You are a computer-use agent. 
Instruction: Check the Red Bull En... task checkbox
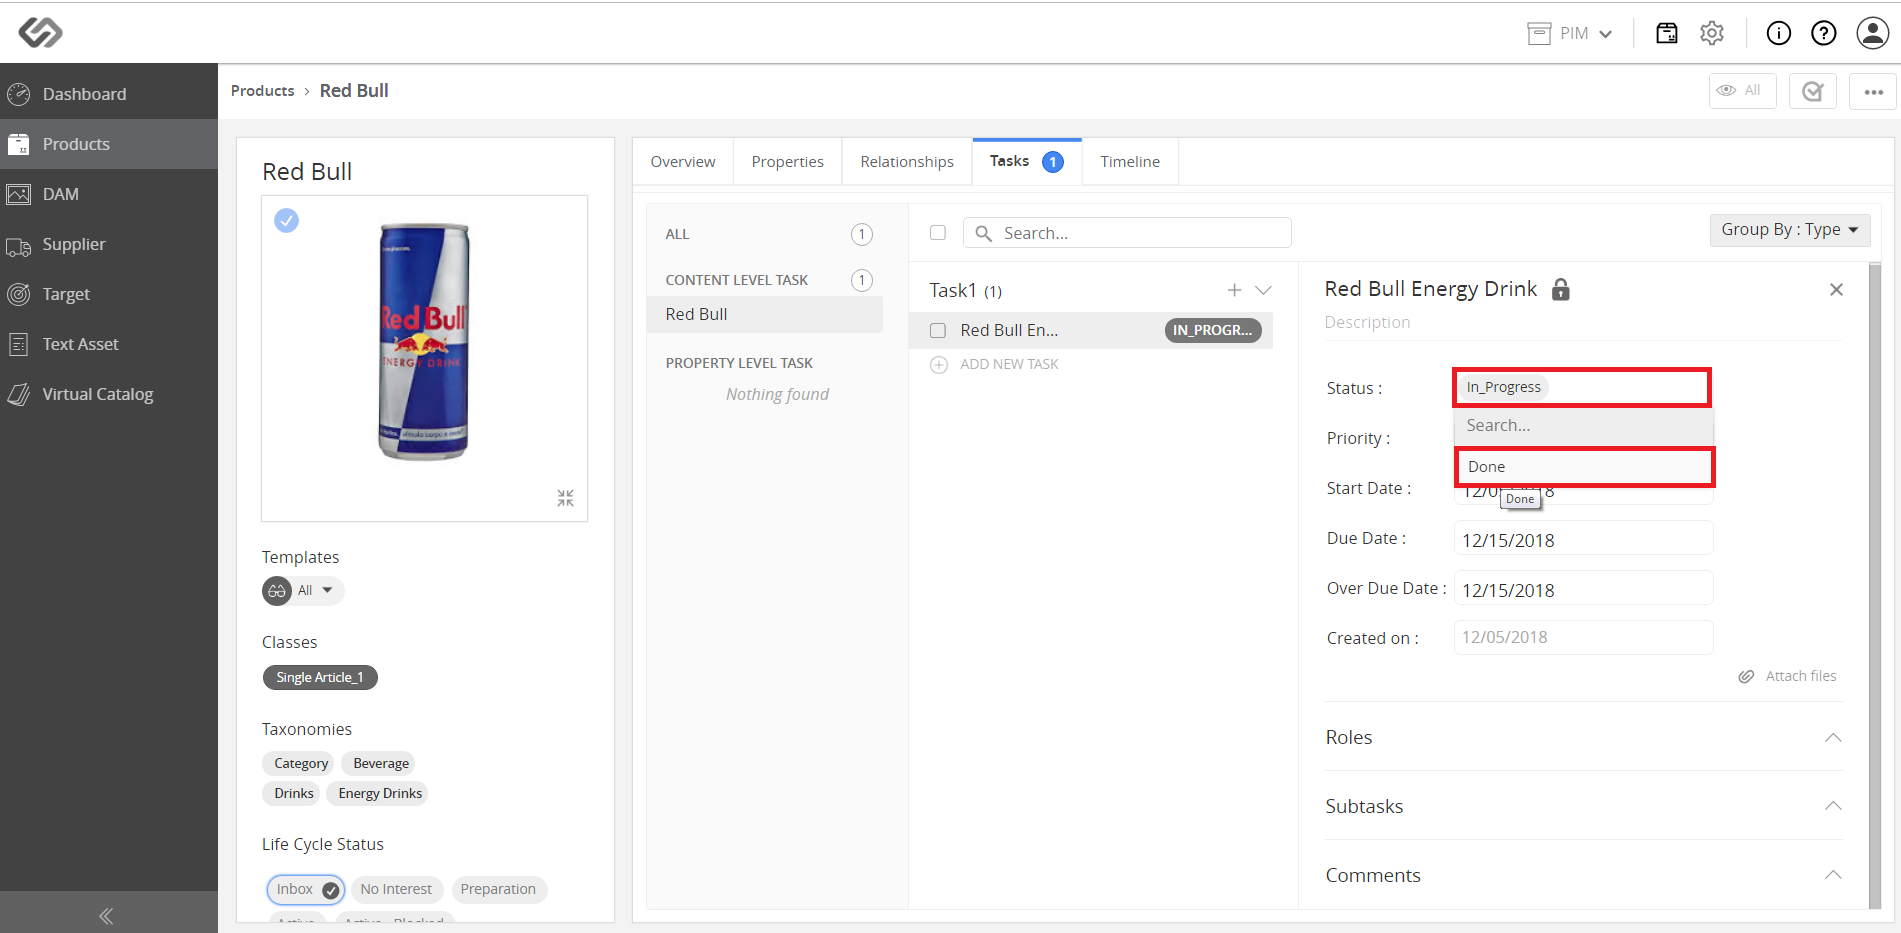(938, 331)
